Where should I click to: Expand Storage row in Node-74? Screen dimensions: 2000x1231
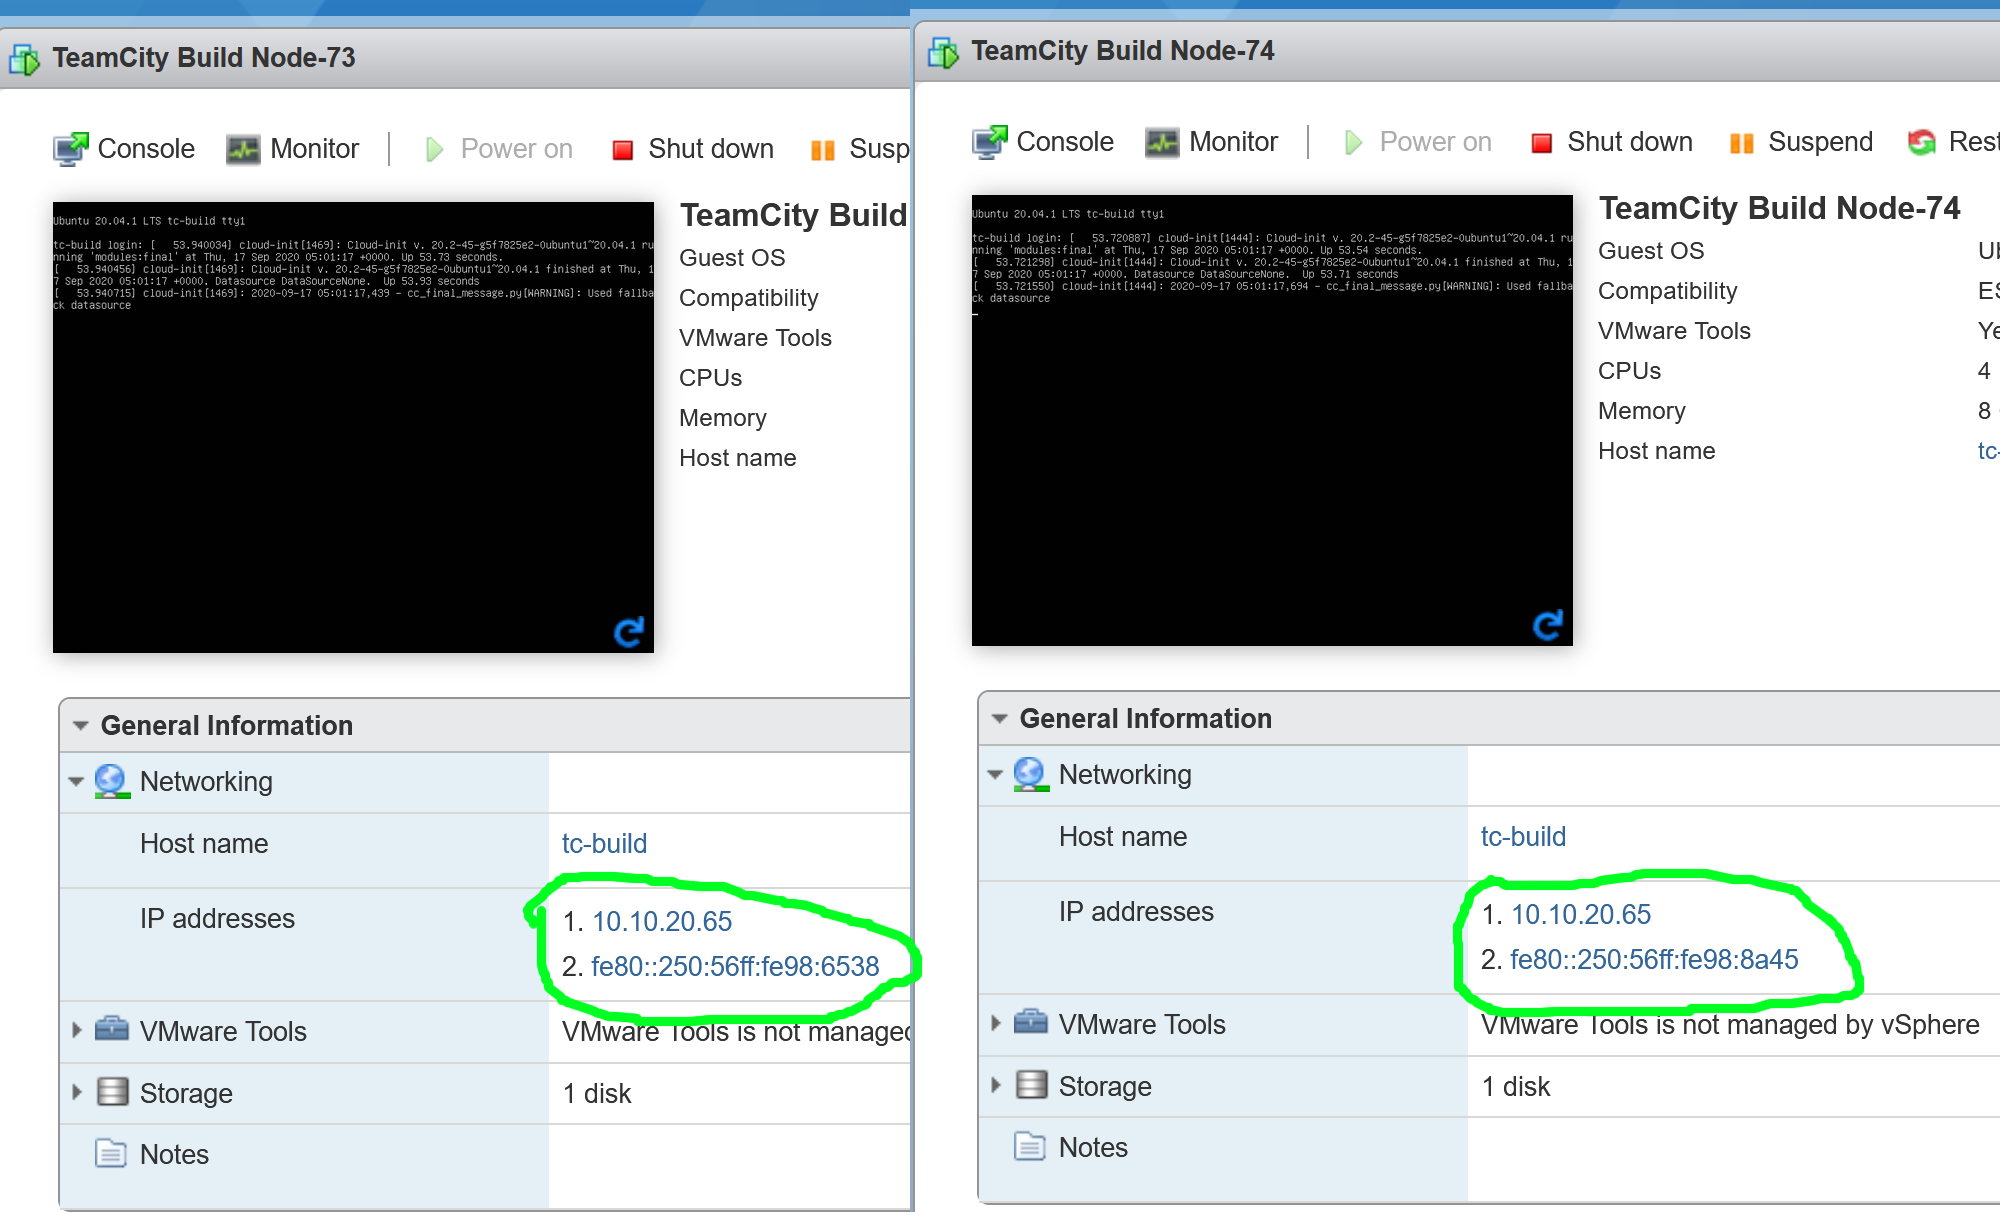pyautogui.click(x=996, y=1085)
